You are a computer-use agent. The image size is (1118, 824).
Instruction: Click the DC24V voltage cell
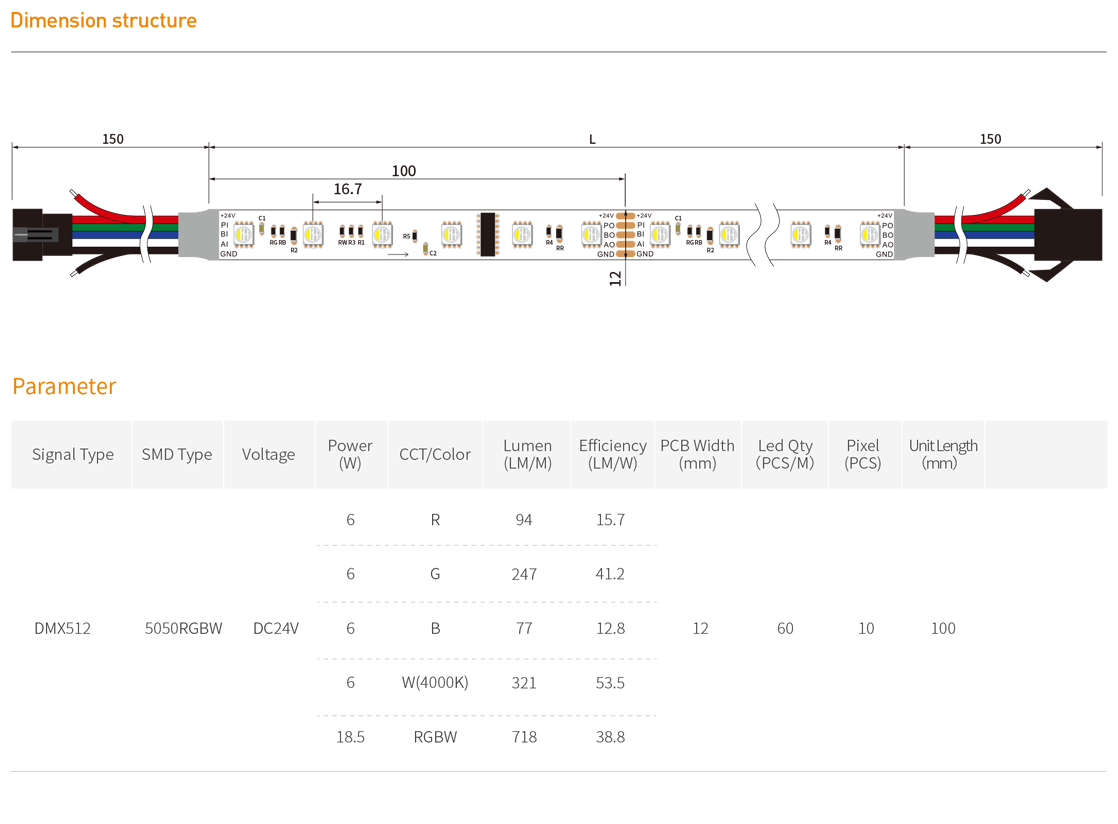pyautogui.click(x=276, y=628)
